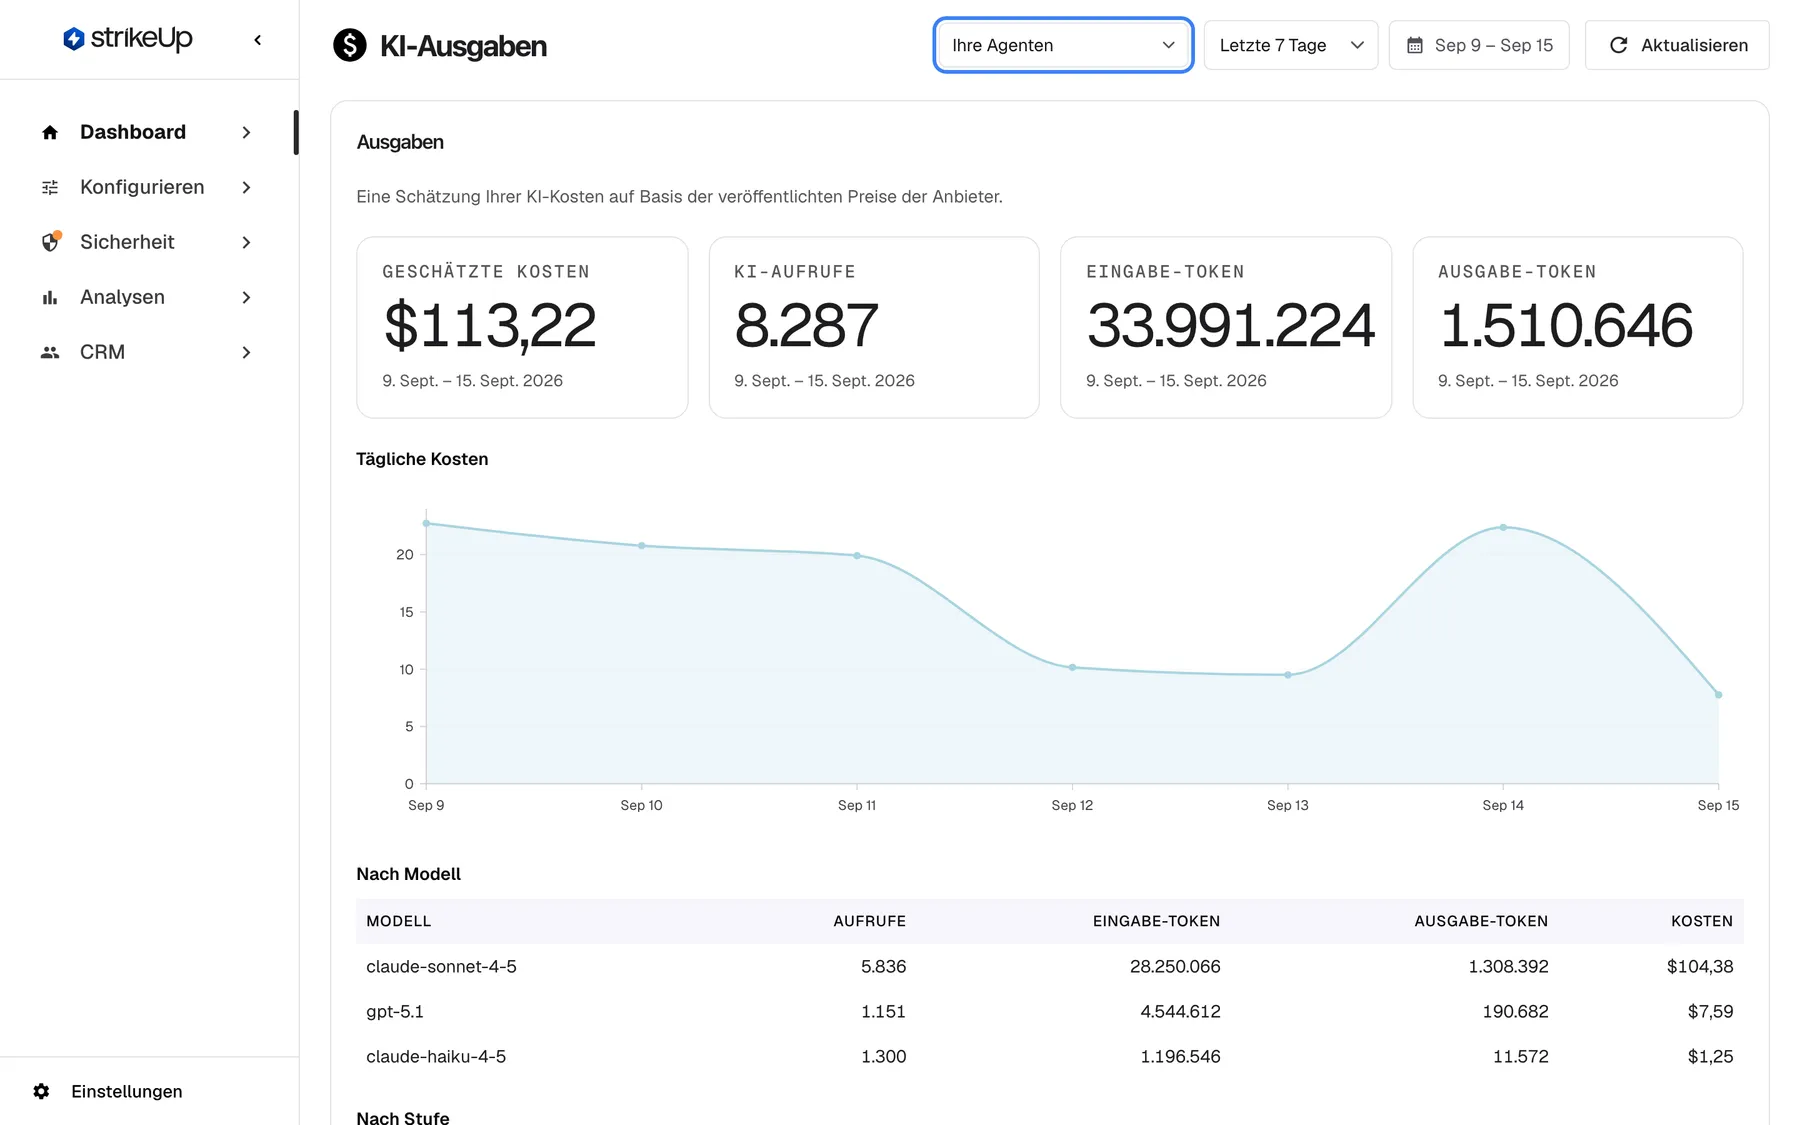Click the Eingabe-Token value 33.991.224
1800x1125 pixels.
coord(1231,326)
